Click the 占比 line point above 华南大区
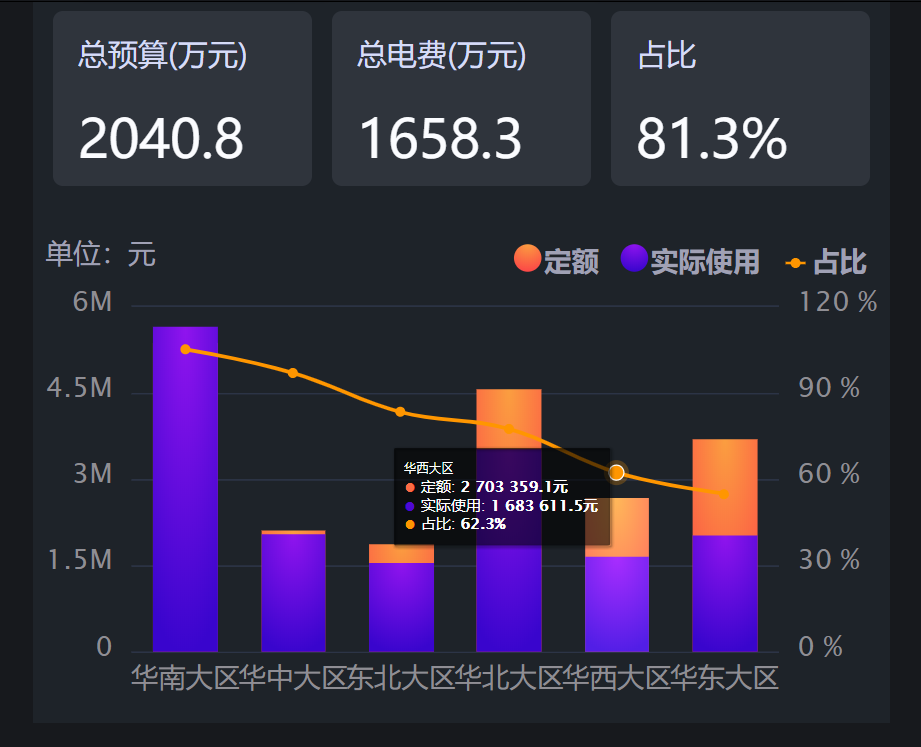921x747 pixels. (185, 349)
